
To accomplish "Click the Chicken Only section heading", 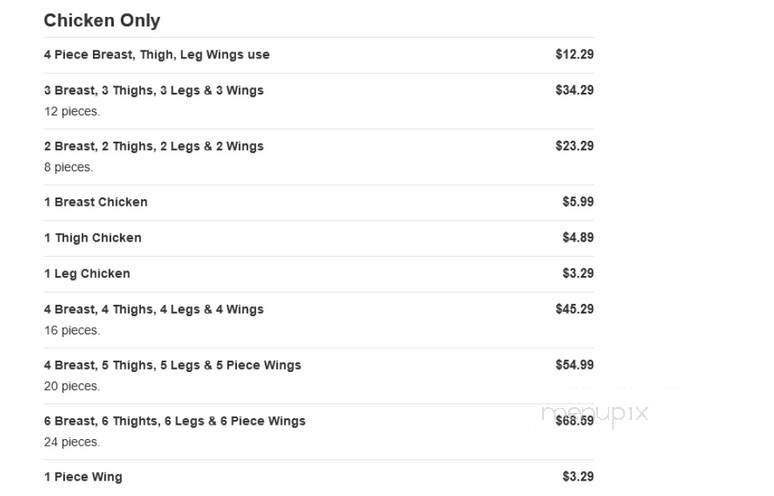I will [x=102, y=20].
